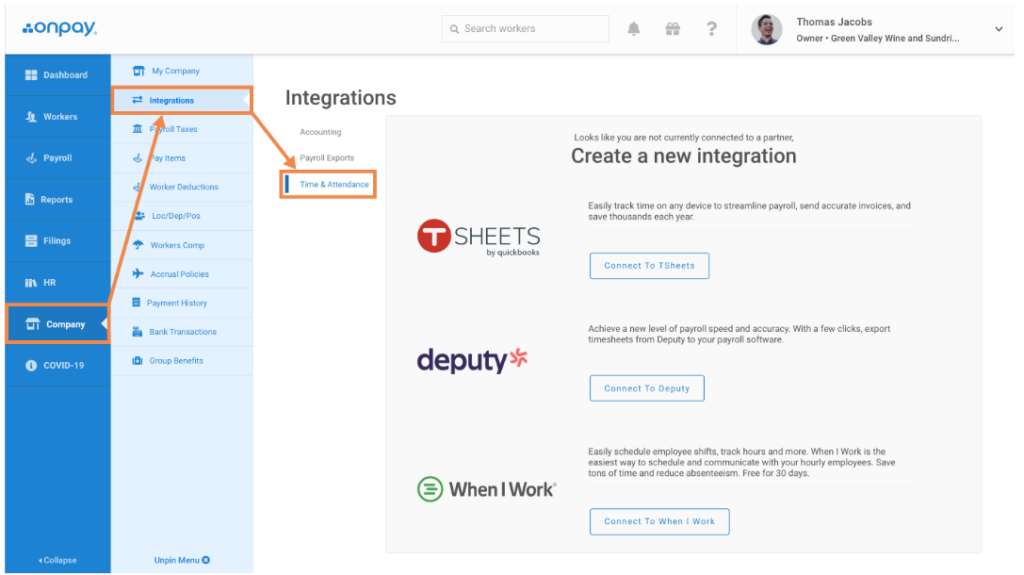Click the Reports document icon
The width and height of the screenshot is (1024, 575).
click(29, 199)
